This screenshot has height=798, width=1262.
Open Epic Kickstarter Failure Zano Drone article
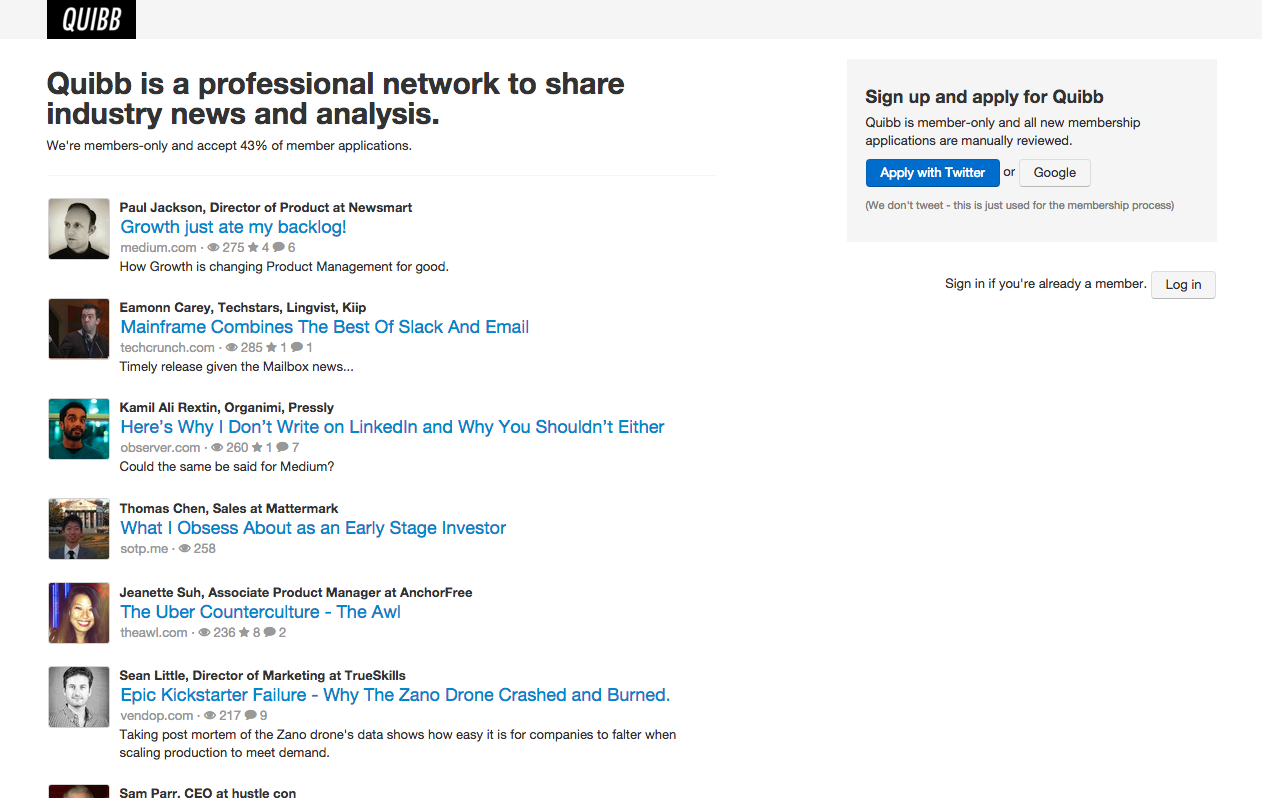coord(395,695)
